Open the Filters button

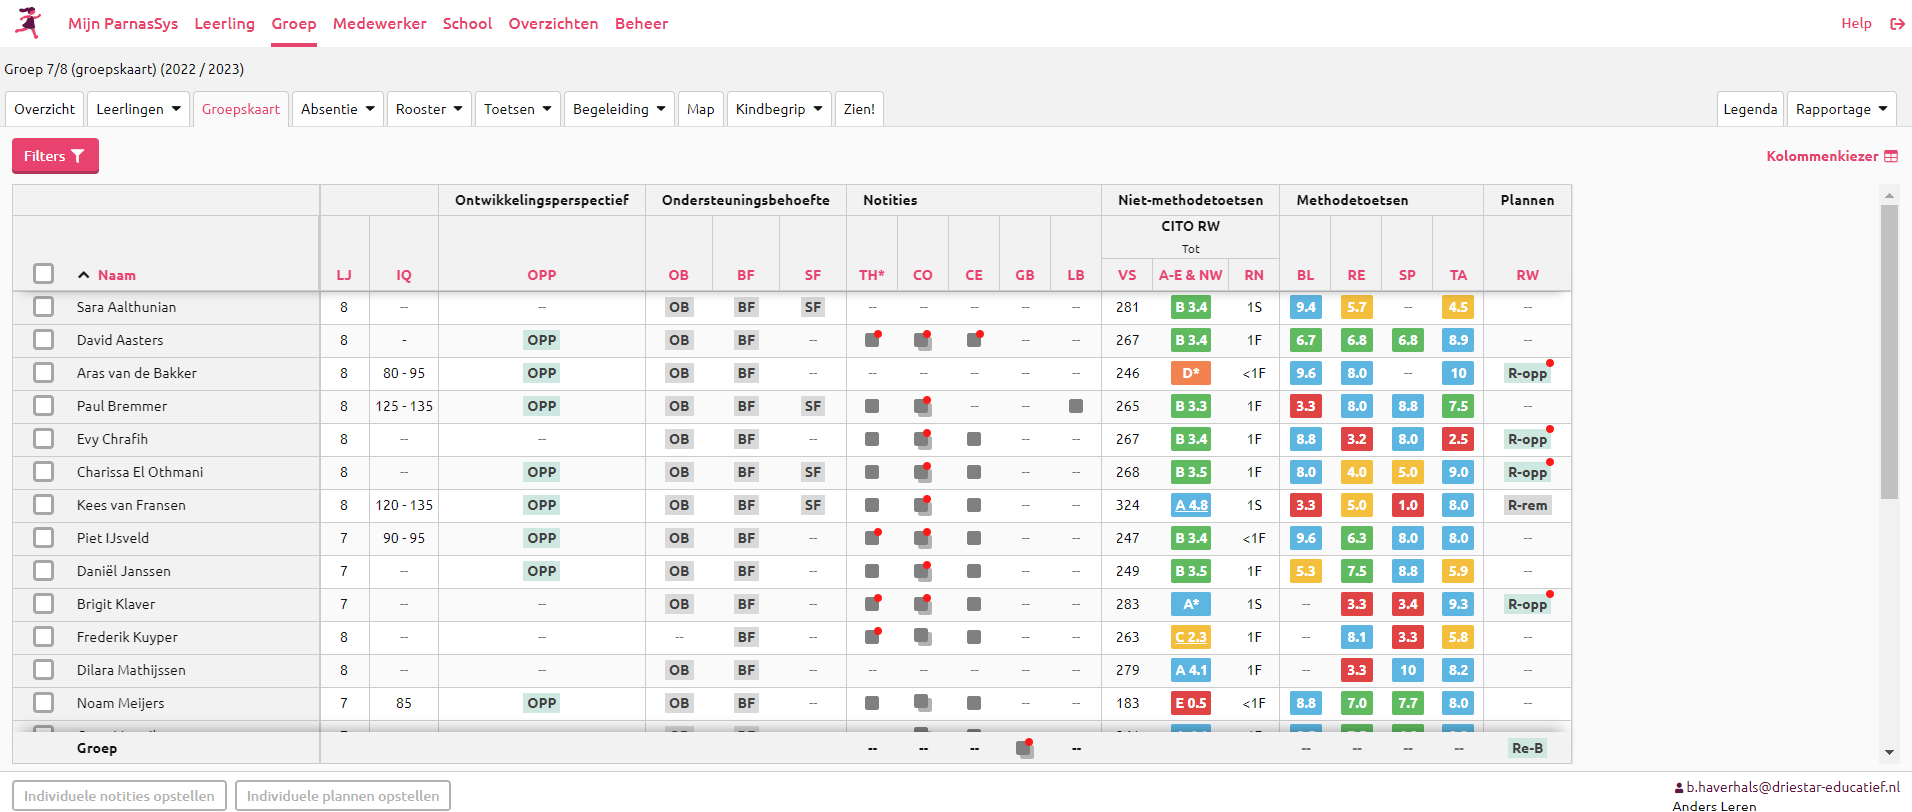coord(55,156)
